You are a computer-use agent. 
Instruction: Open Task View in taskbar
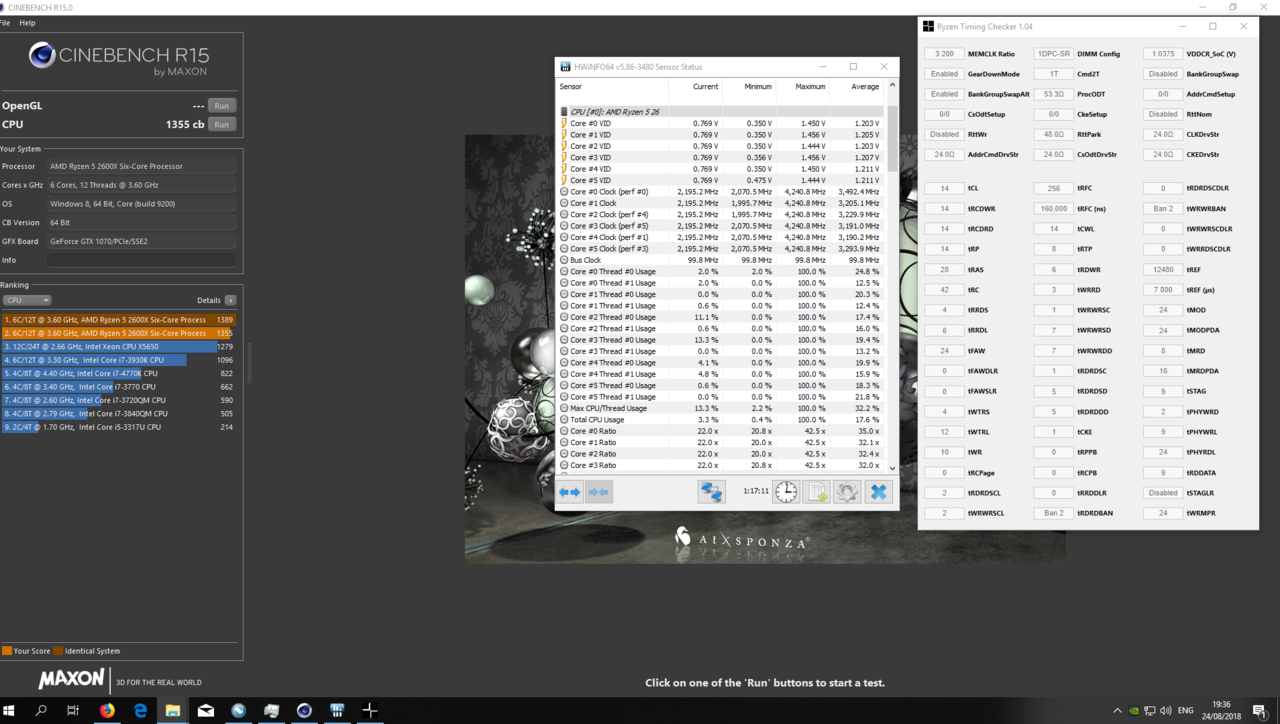click(x=73, y=710)
